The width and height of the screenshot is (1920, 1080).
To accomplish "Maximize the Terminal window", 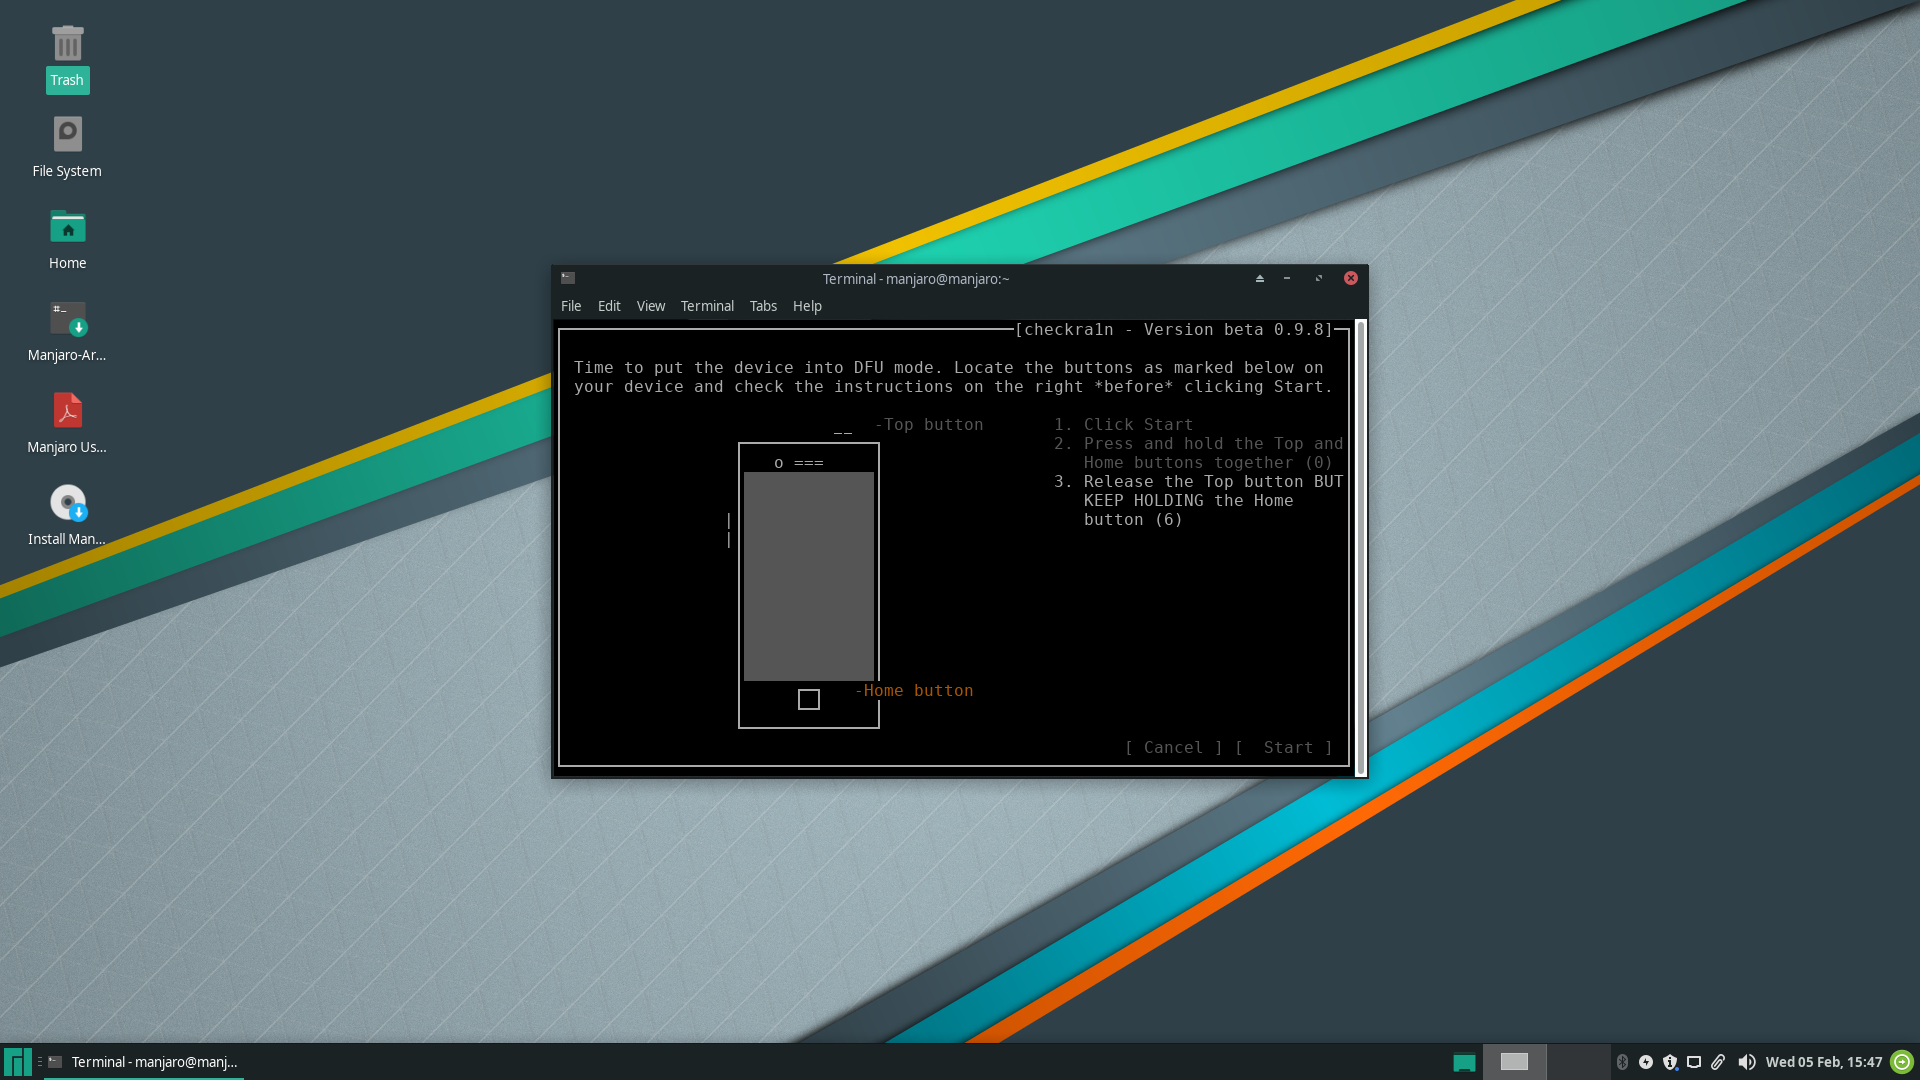I will (1319, 278).
